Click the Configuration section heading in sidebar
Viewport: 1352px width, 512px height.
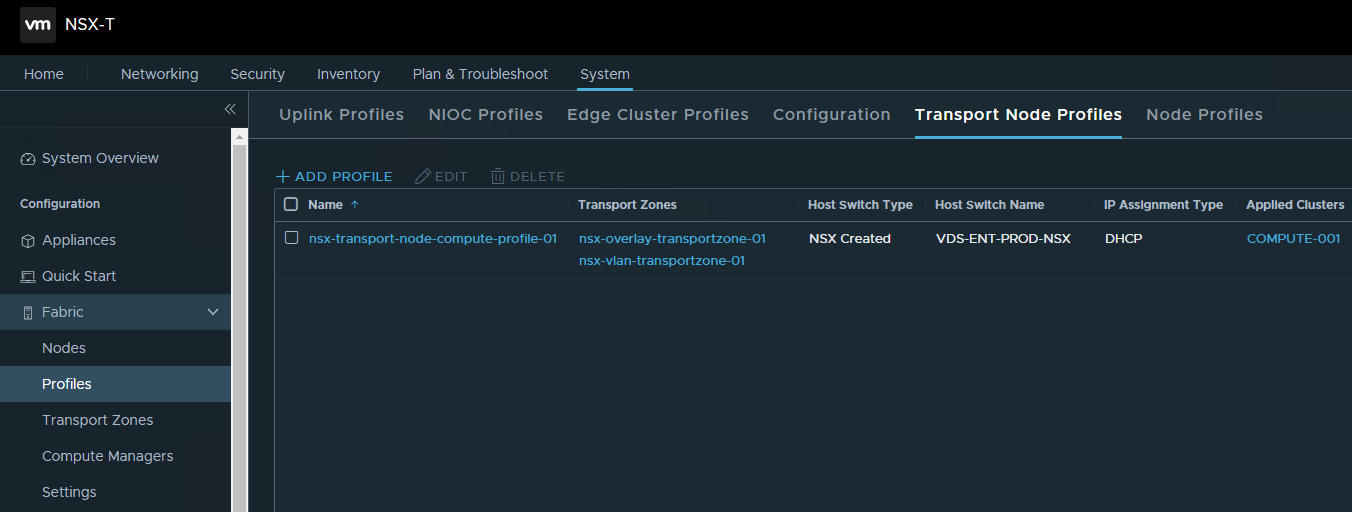pos(60,204)
